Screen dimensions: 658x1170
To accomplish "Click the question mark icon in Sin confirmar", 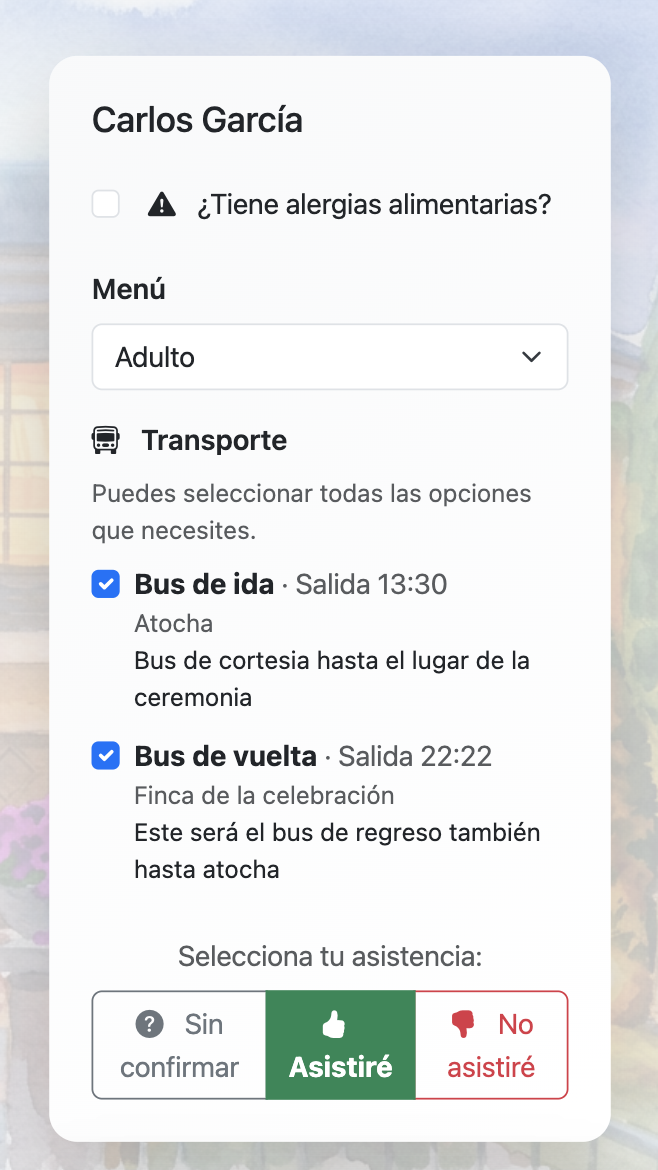I will coord(149,1024).
